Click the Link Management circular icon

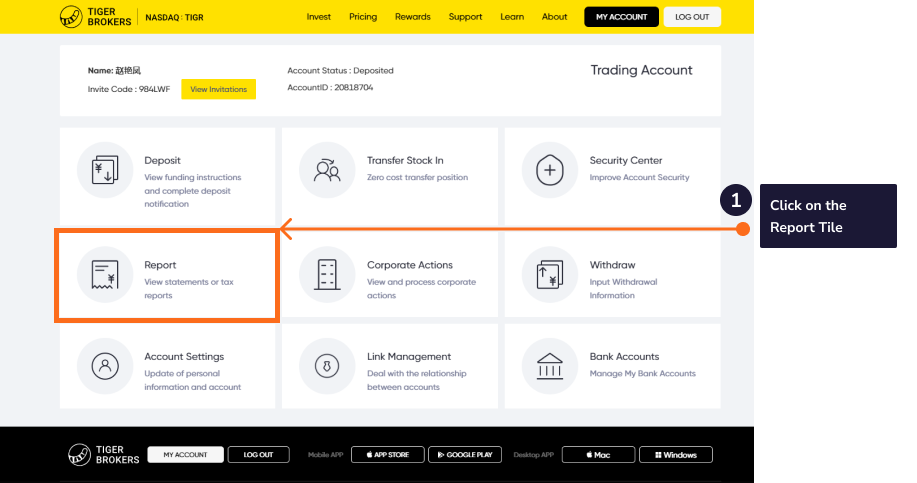[327, 366]
